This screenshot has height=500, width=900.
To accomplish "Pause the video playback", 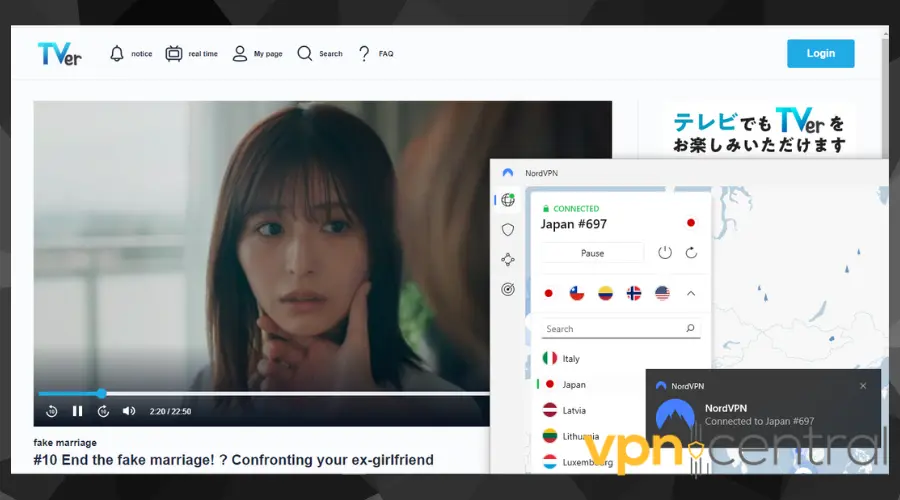I will (x=77, y=411).
